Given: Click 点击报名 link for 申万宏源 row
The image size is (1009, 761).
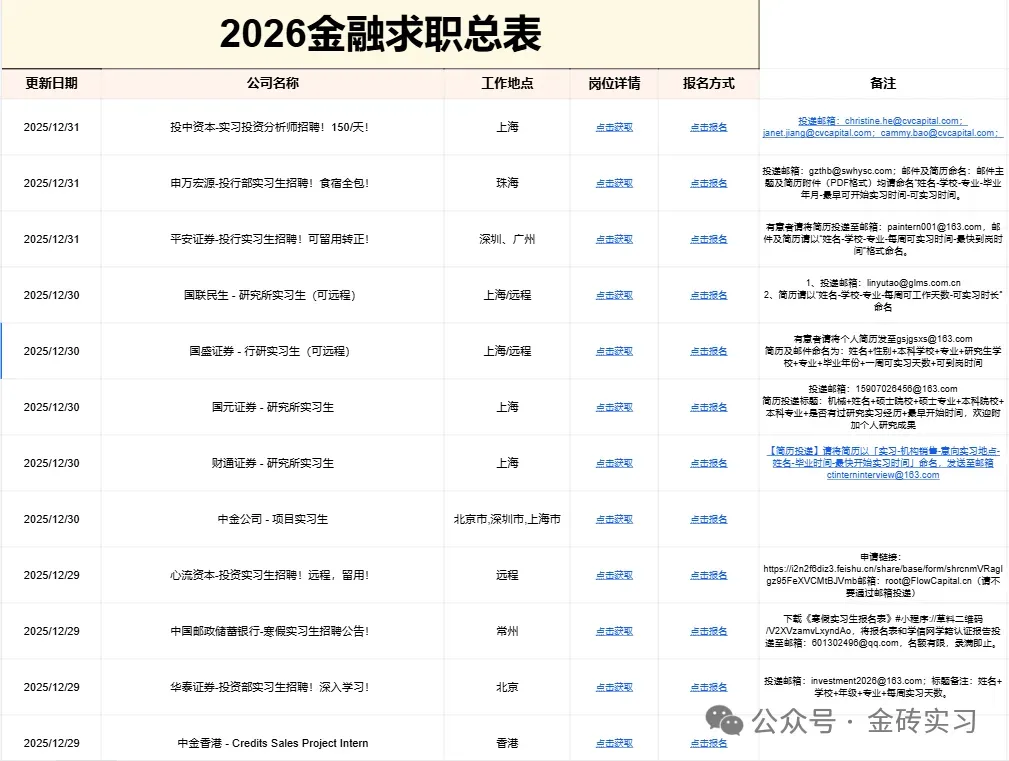Looking at the screenshot, I should (708, 183).
